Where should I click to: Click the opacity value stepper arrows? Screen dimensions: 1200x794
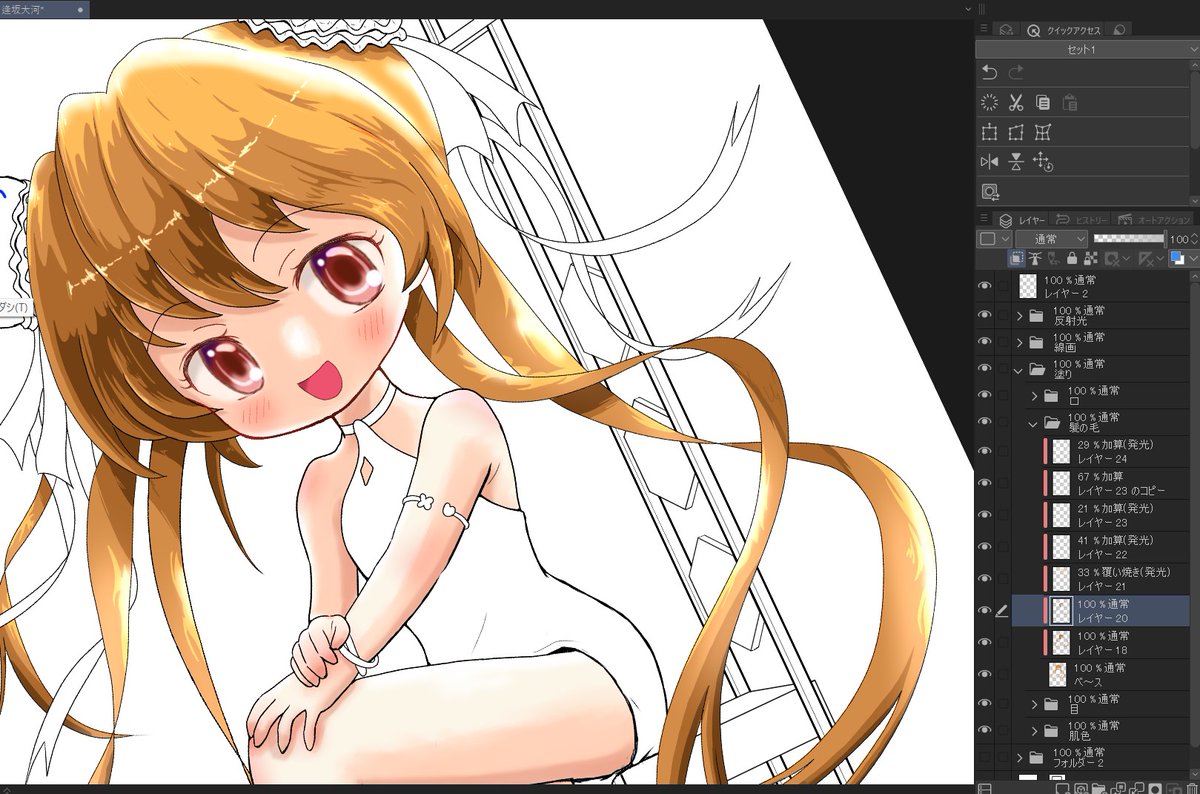pos(1193,239)
